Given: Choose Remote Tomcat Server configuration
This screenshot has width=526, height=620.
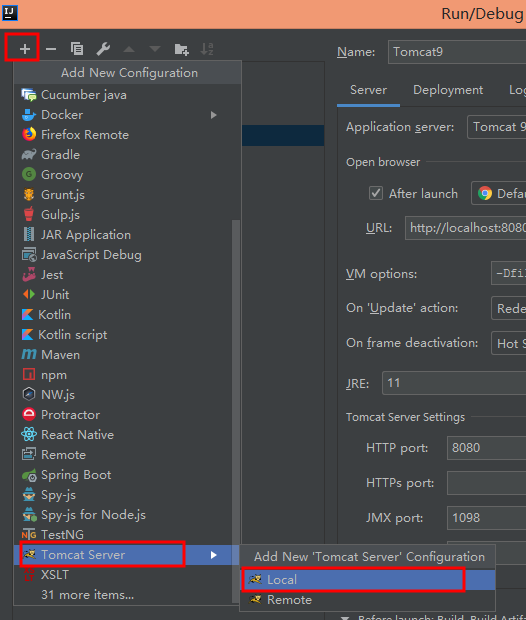Looking at the screenshot, I should pyautogui.click(x=368, y=600).
